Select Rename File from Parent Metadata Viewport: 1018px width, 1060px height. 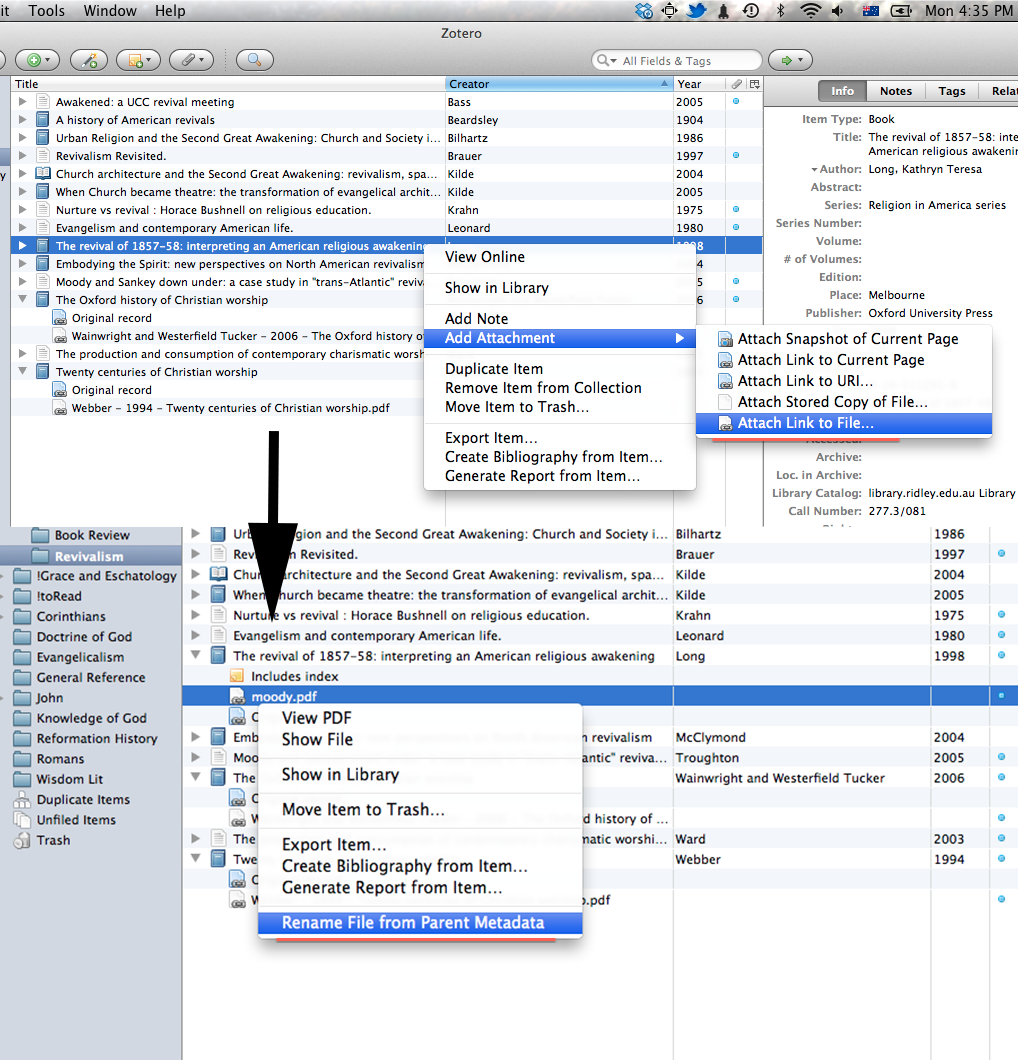[412, 923]
